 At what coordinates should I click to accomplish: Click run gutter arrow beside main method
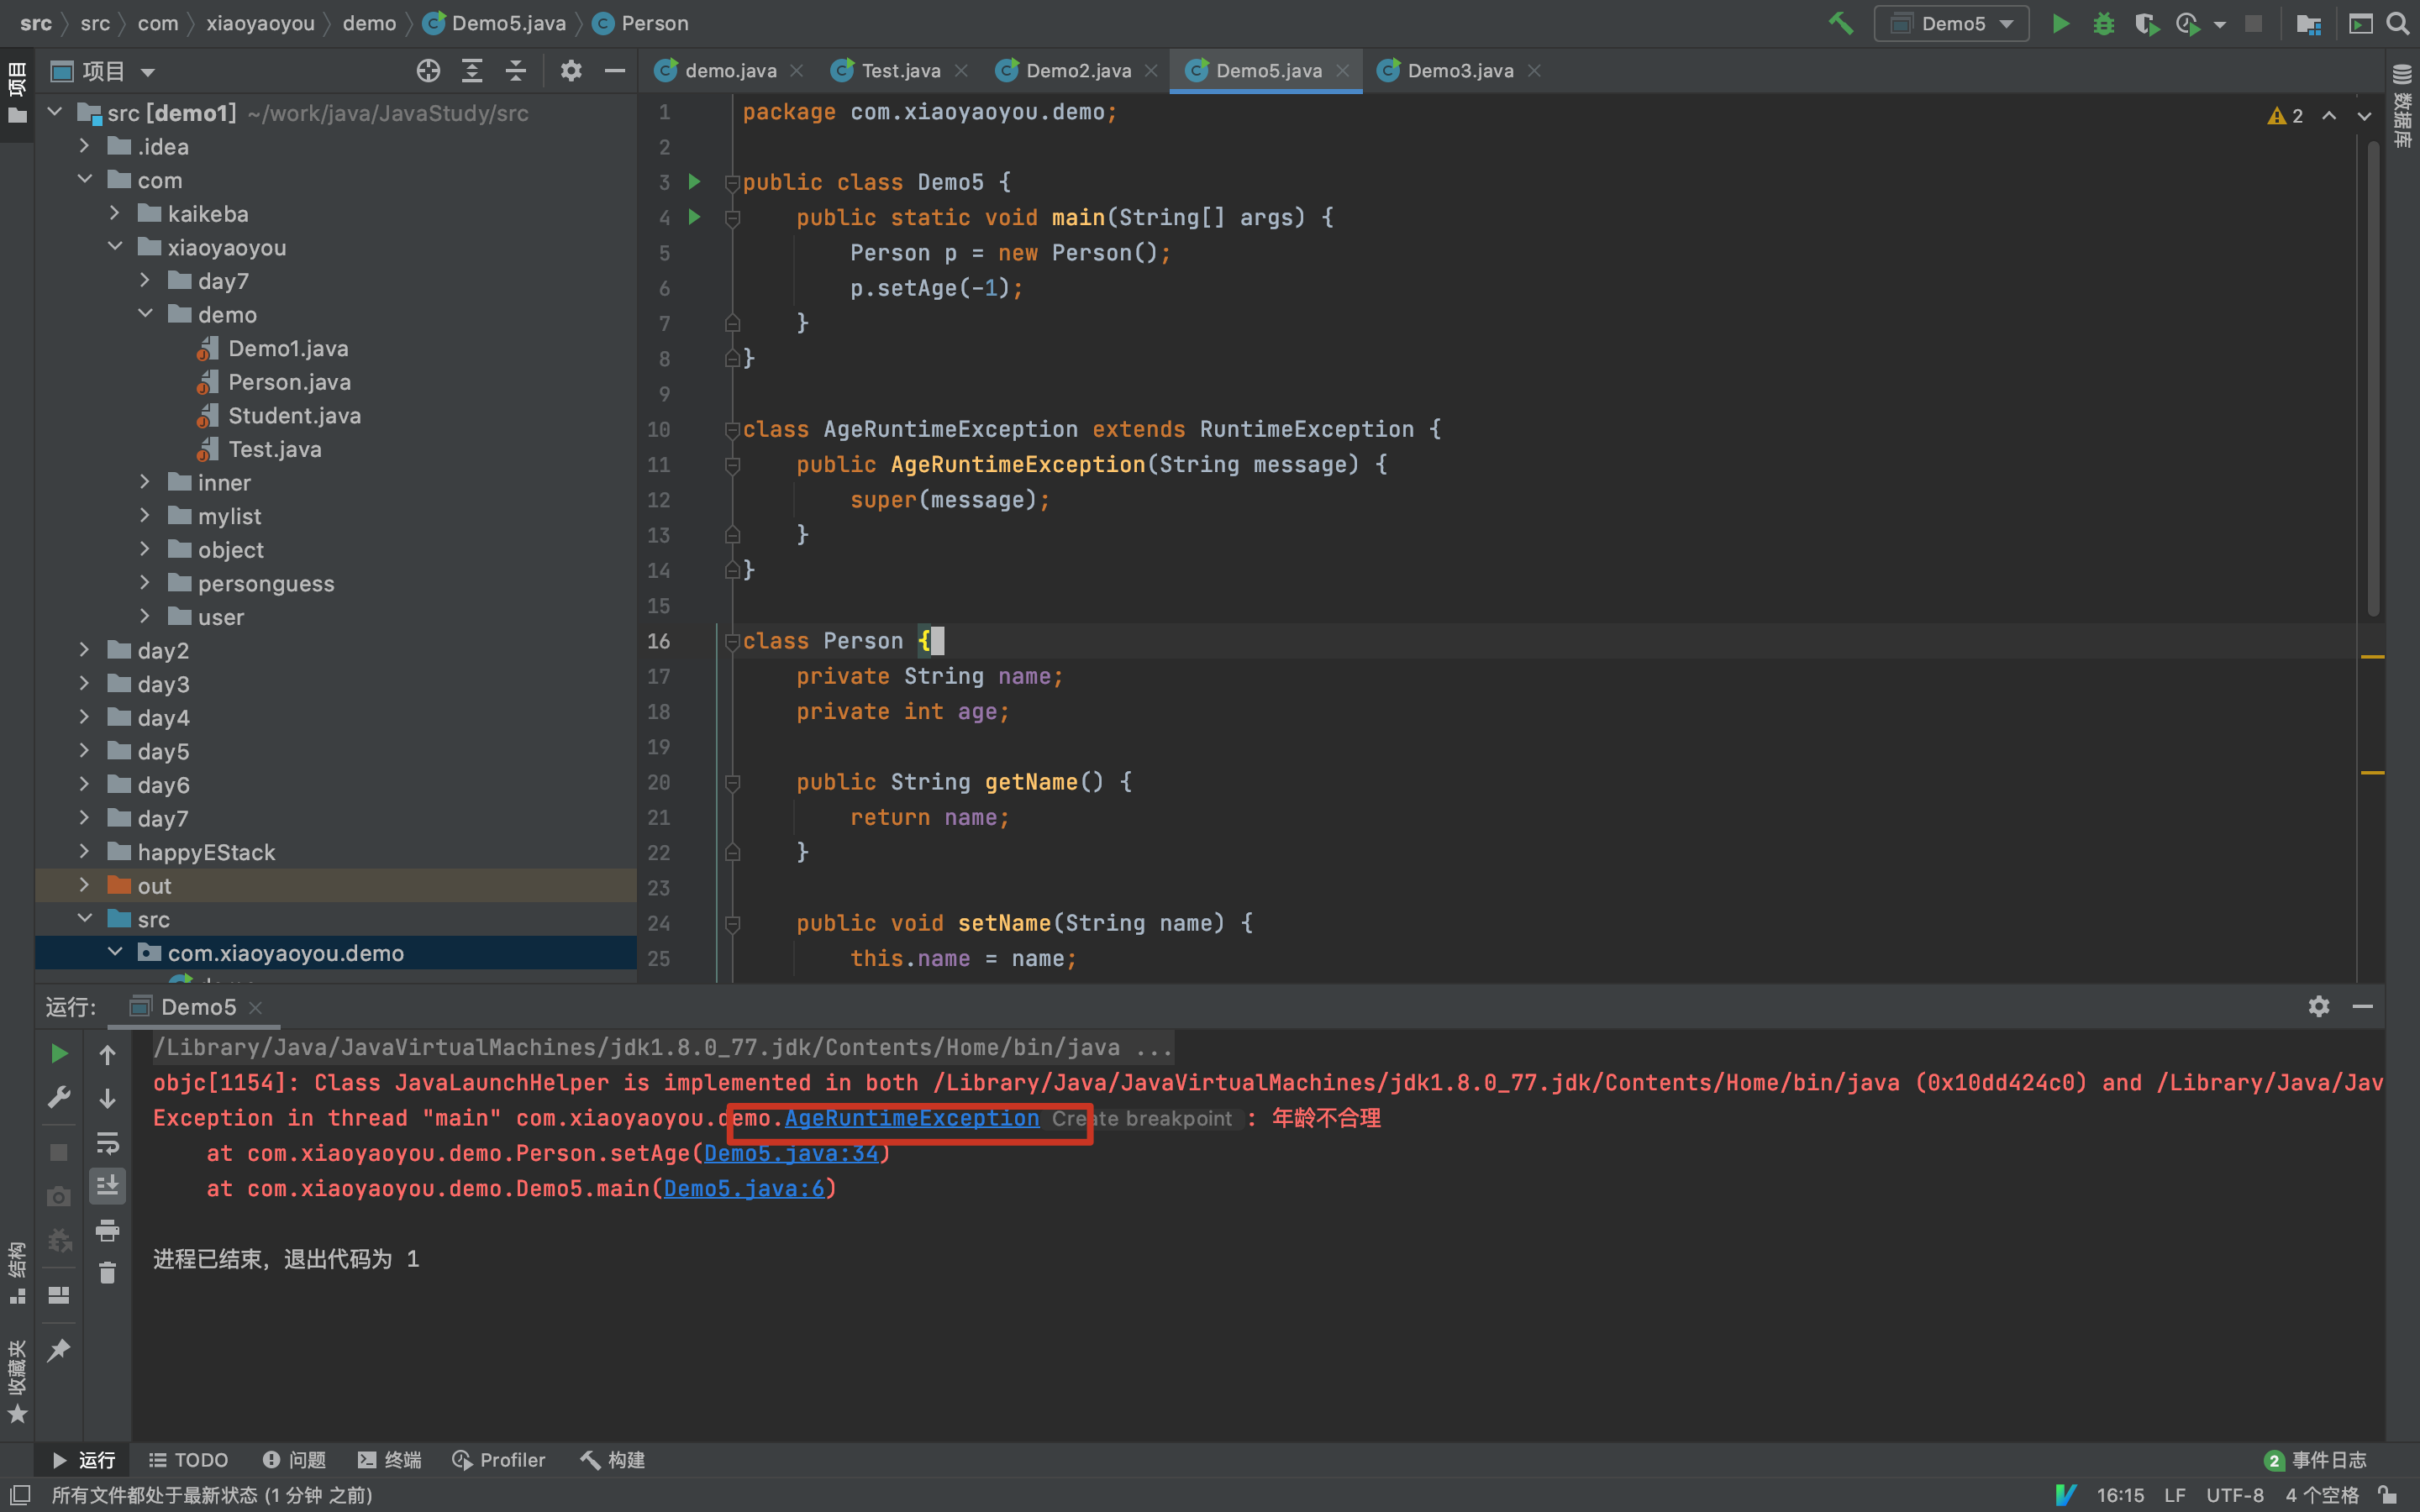(x=695, y=217)
